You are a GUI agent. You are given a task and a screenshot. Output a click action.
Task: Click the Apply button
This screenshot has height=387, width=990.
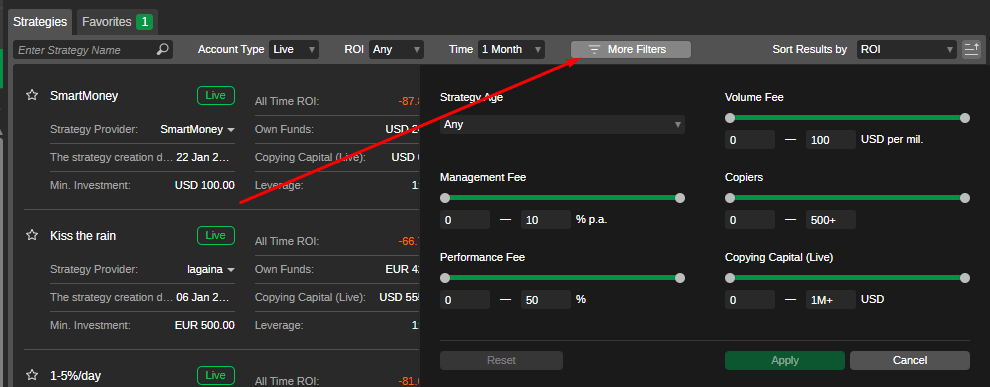[785, 360]
